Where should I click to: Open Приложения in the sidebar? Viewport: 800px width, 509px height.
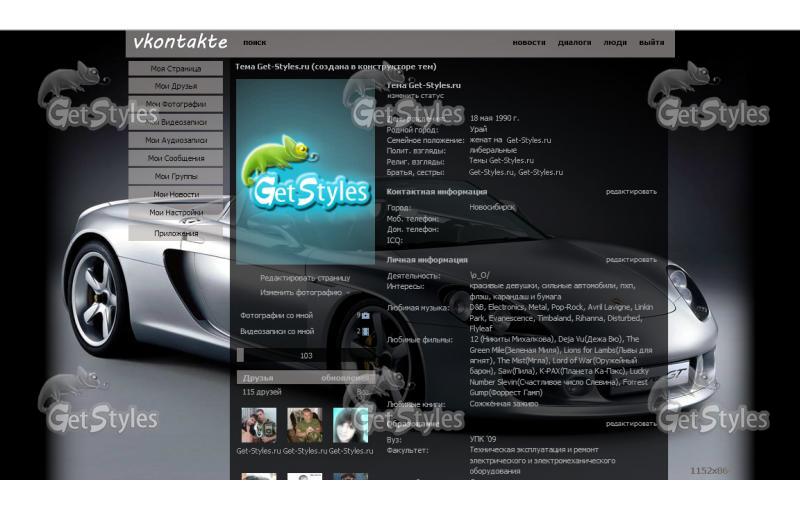tap(176, 233)
